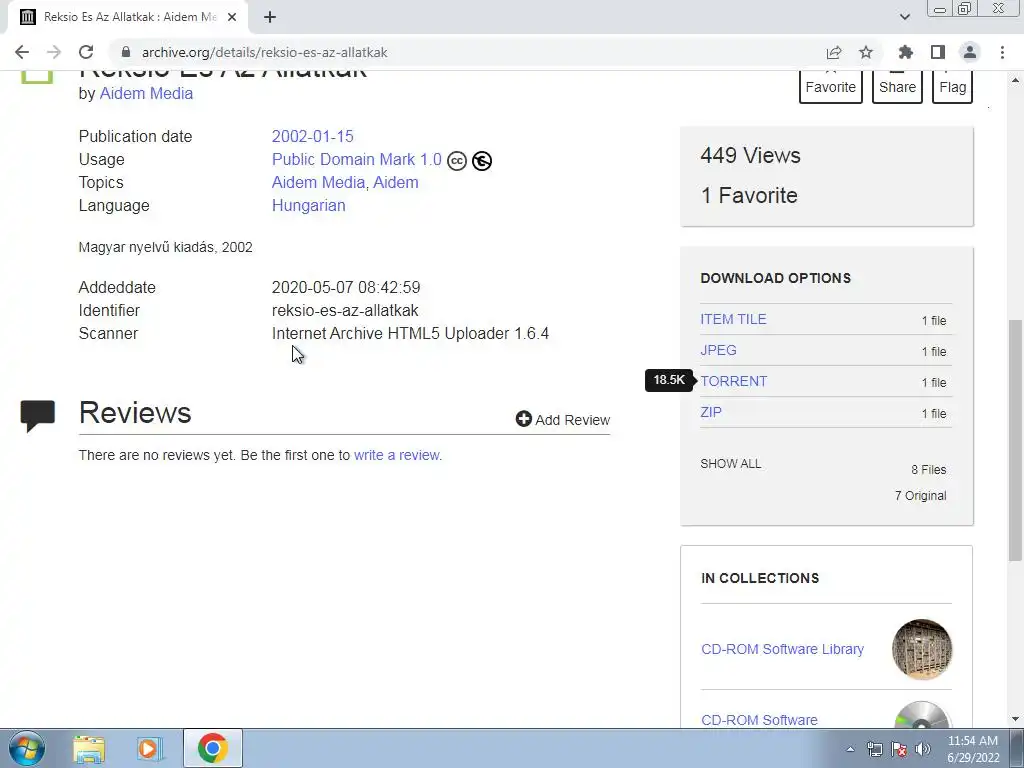
Task: Click the CD-ROM Software disc thumbnail
Action: pyautogui.click(x=921, y=715)
